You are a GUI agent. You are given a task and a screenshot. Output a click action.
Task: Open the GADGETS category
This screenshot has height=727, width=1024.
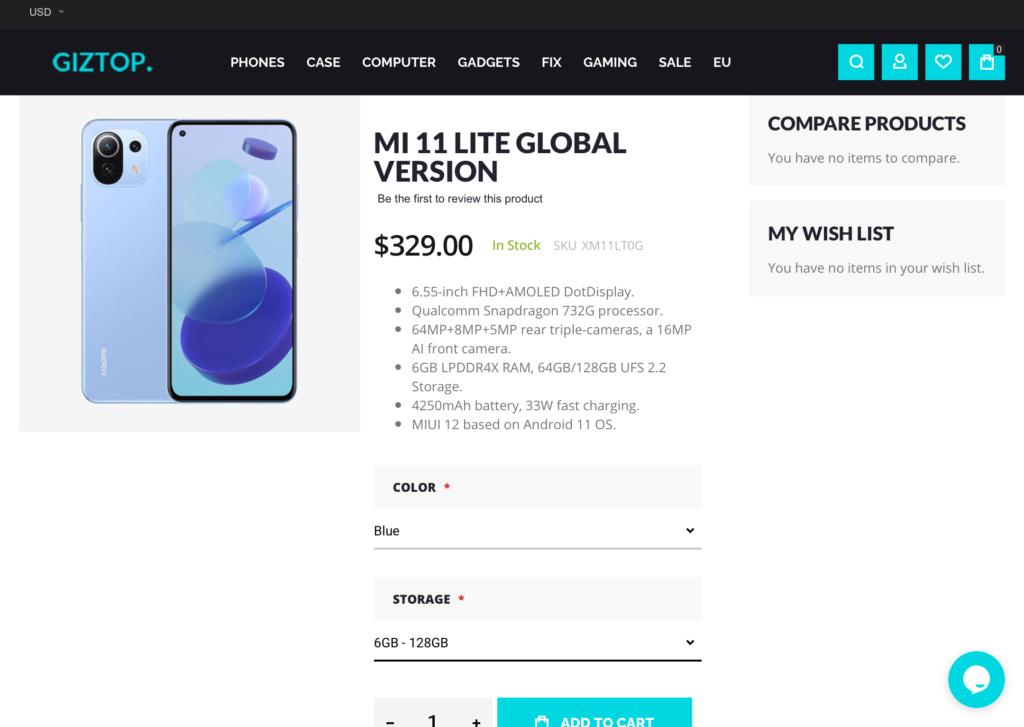coord(488,62)
